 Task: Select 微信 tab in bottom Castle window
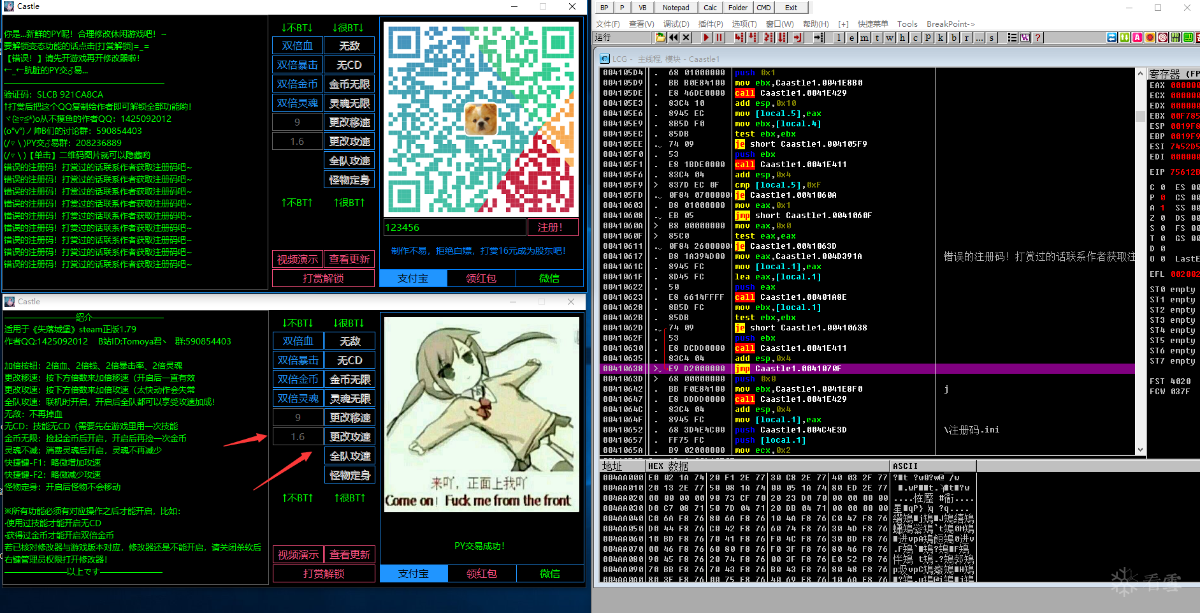pyautogui.click(x=549, y=573)
